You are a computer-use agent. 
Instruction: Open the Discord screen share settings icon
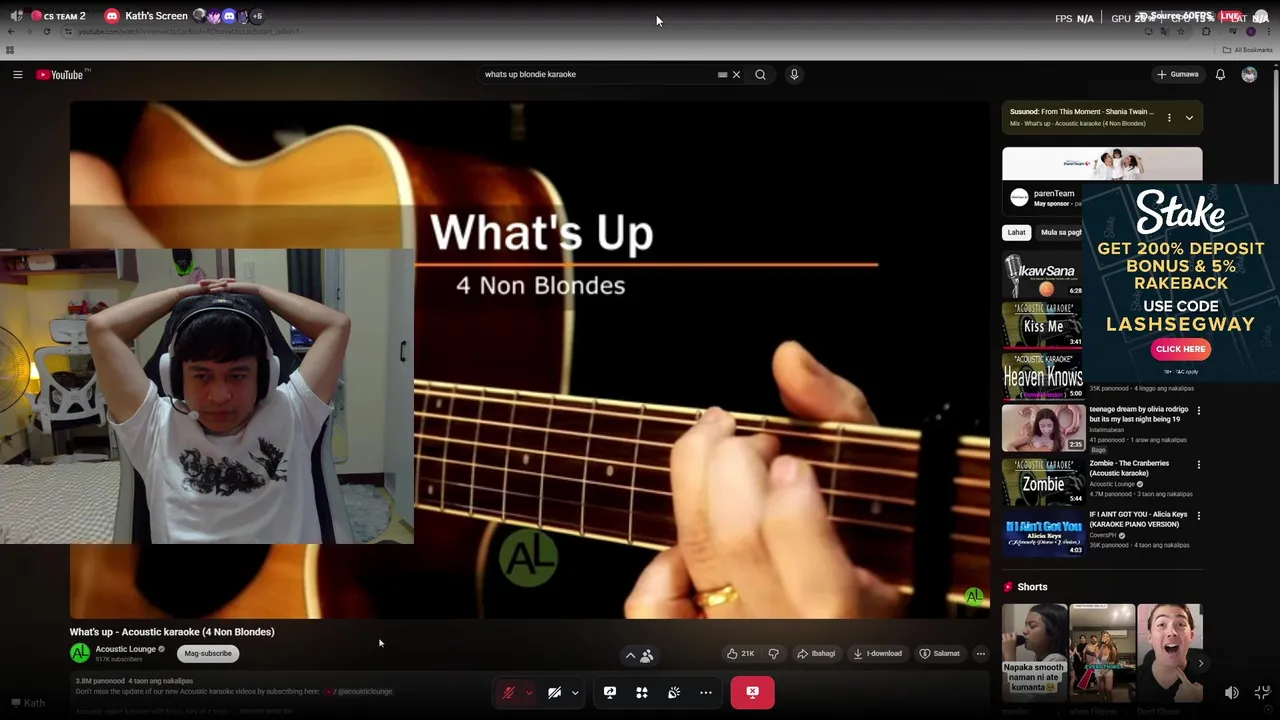[x=610, y=692]
